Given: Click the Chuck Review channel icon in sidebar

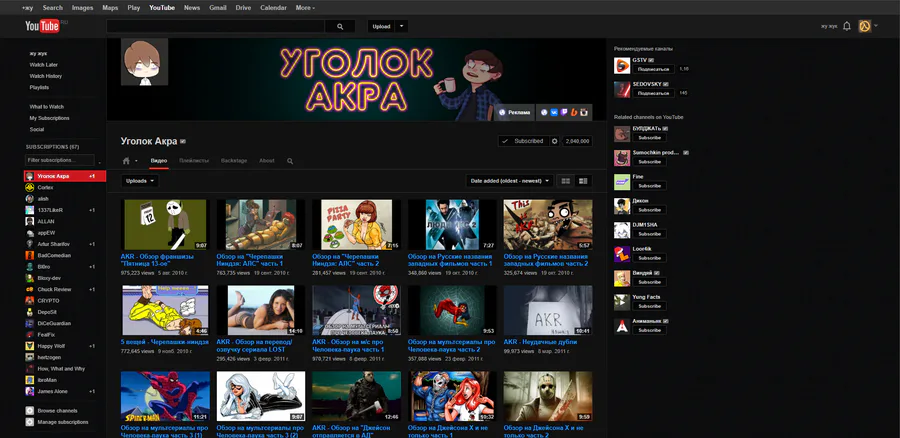Looking at the screenshot, I should [x=29, y=289].
